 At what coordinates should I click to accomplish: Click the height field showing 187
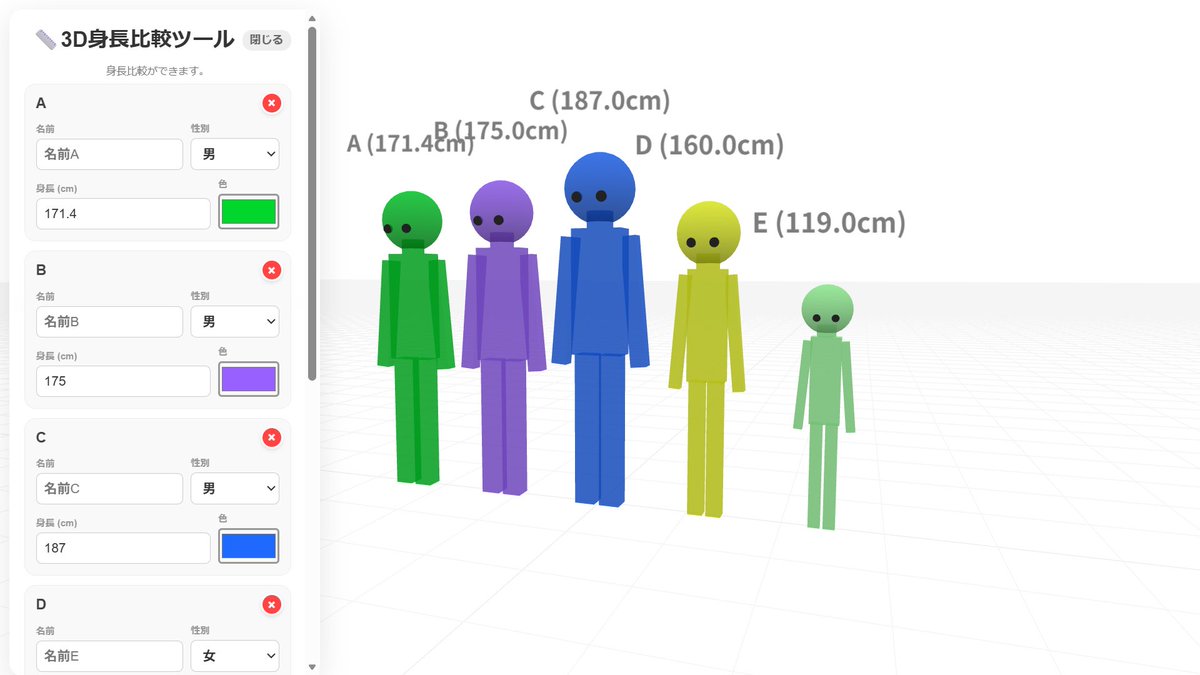(x=123, y=547)
